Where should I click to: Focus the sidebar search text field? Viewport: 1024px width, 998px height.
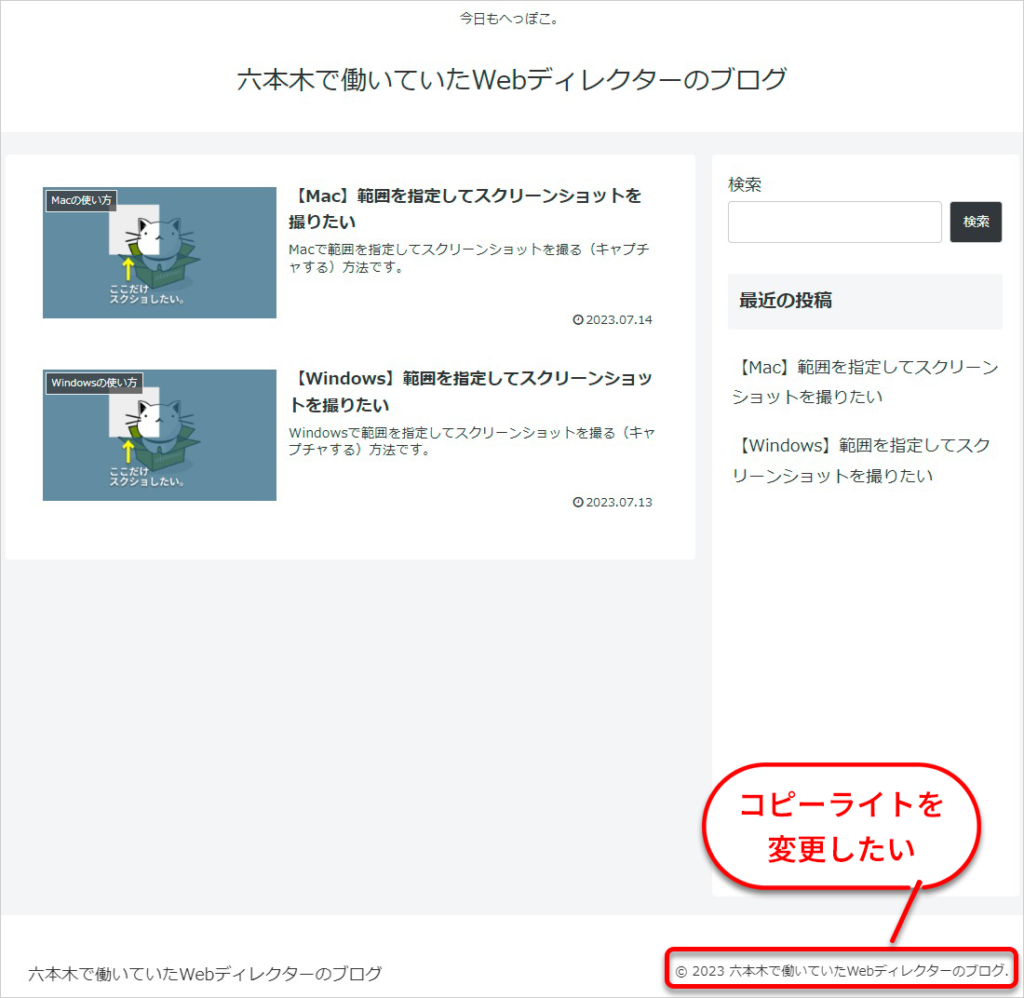pyautogui.click(x=834, y=222)
